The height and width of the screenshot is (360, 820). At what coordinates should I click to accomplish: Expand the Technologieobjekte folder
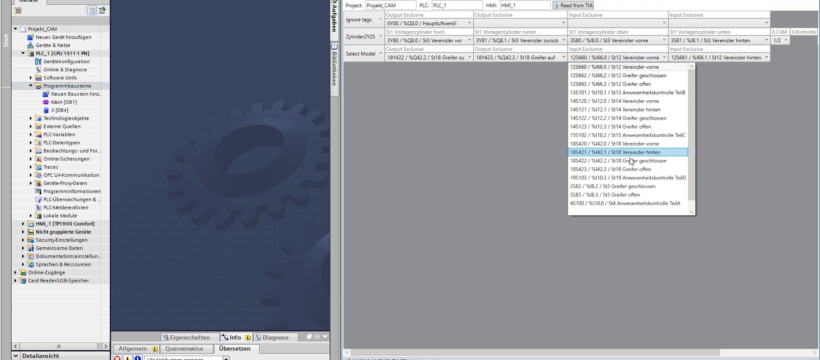pos(30,118)
